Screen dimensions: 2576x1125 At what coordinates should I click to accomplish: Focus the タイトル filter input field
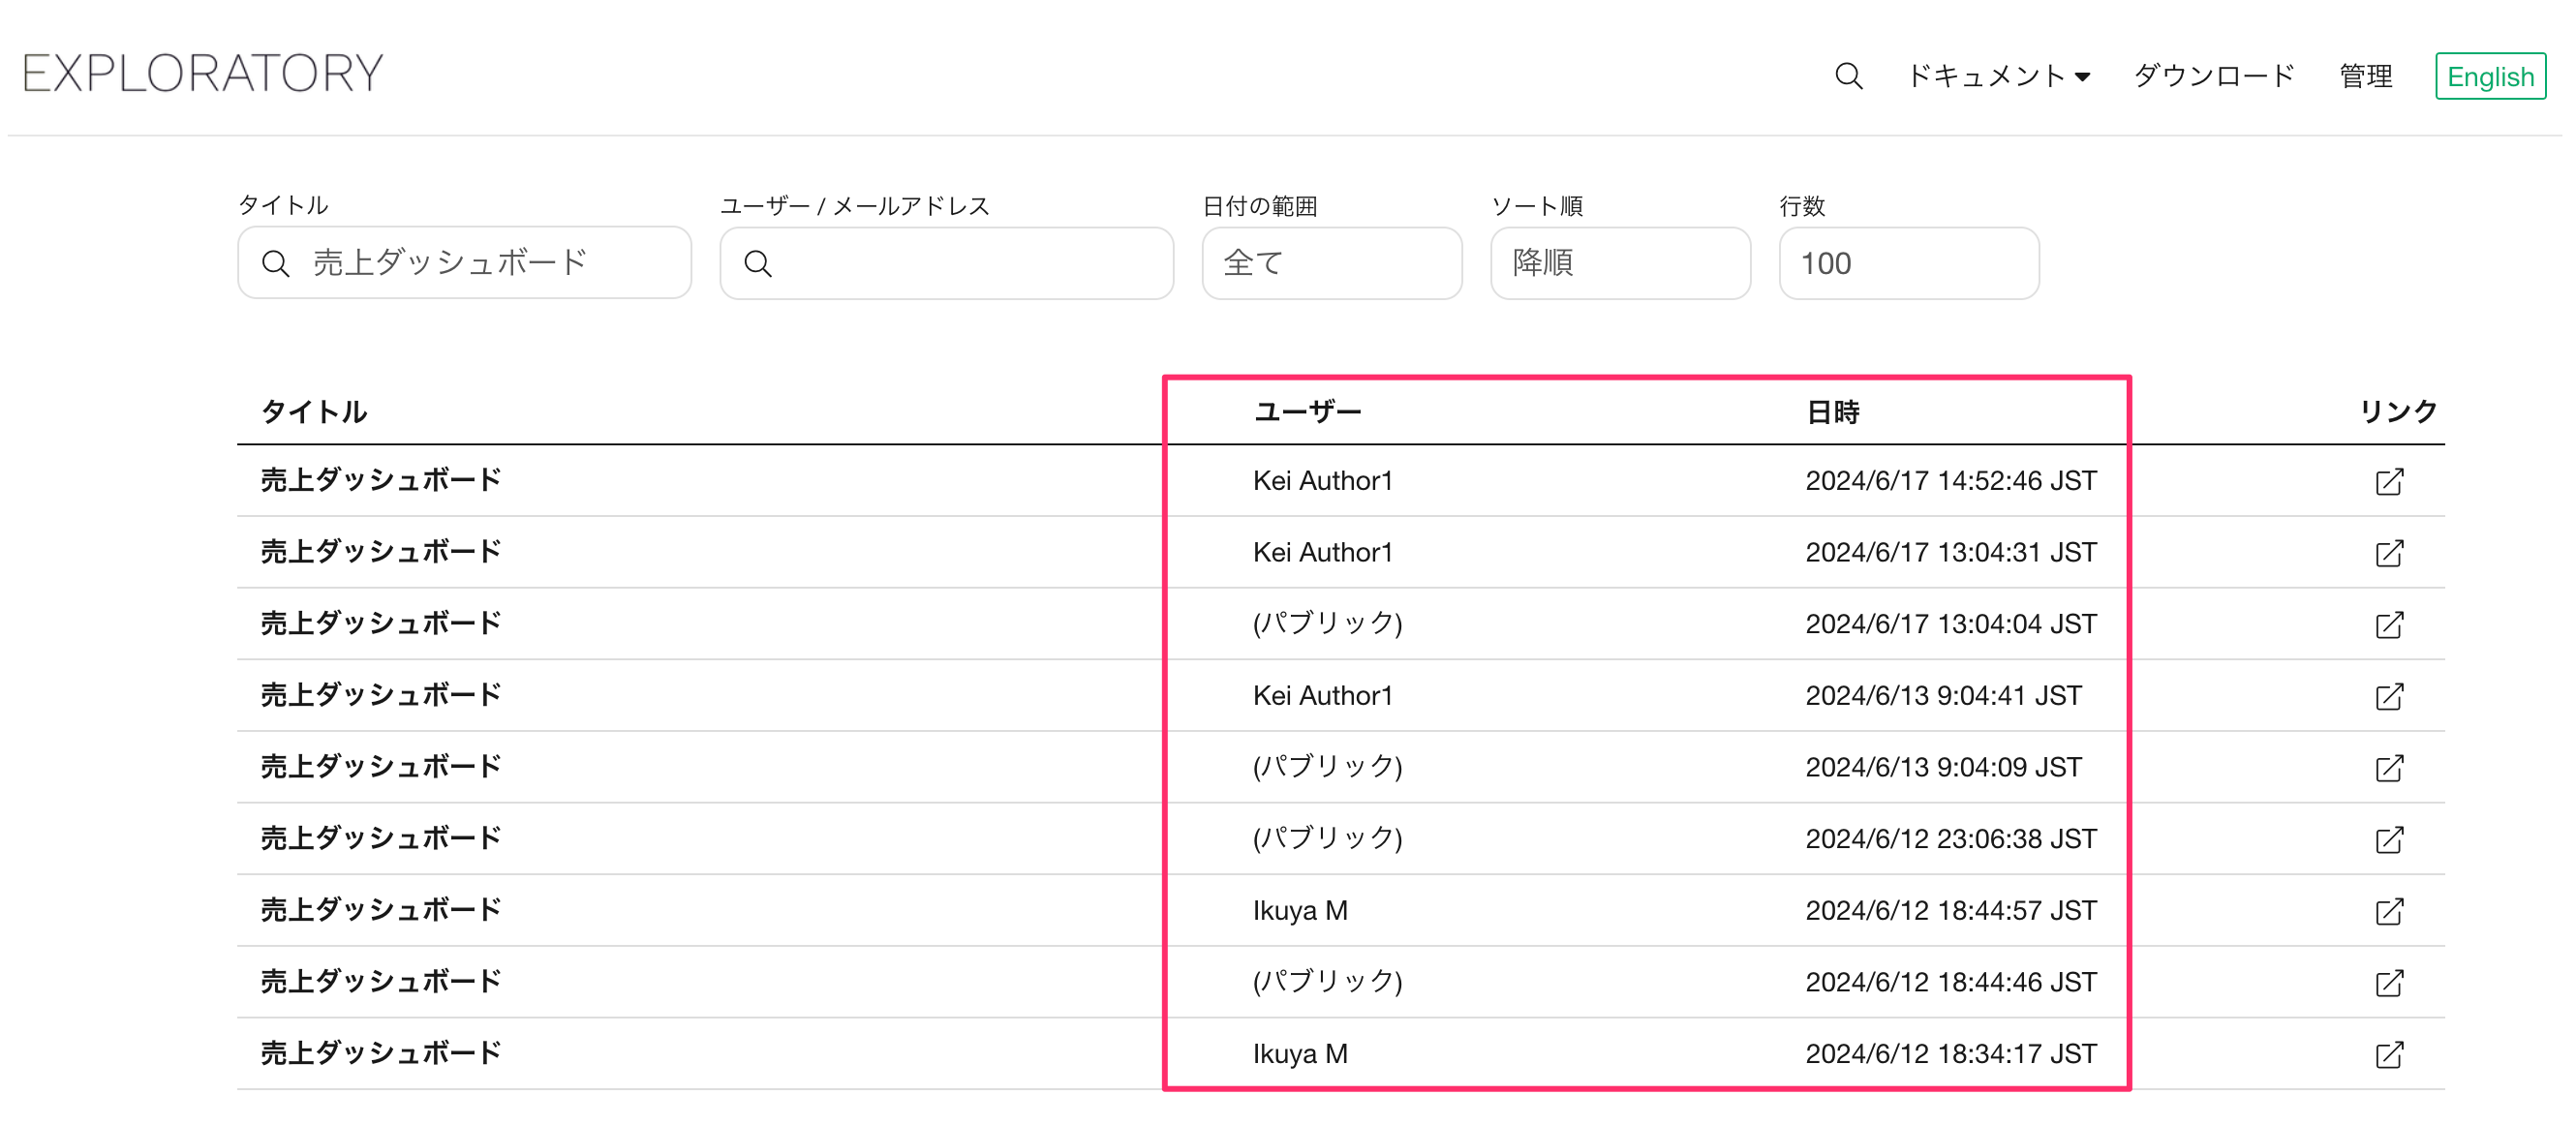[x=464, y=263]
